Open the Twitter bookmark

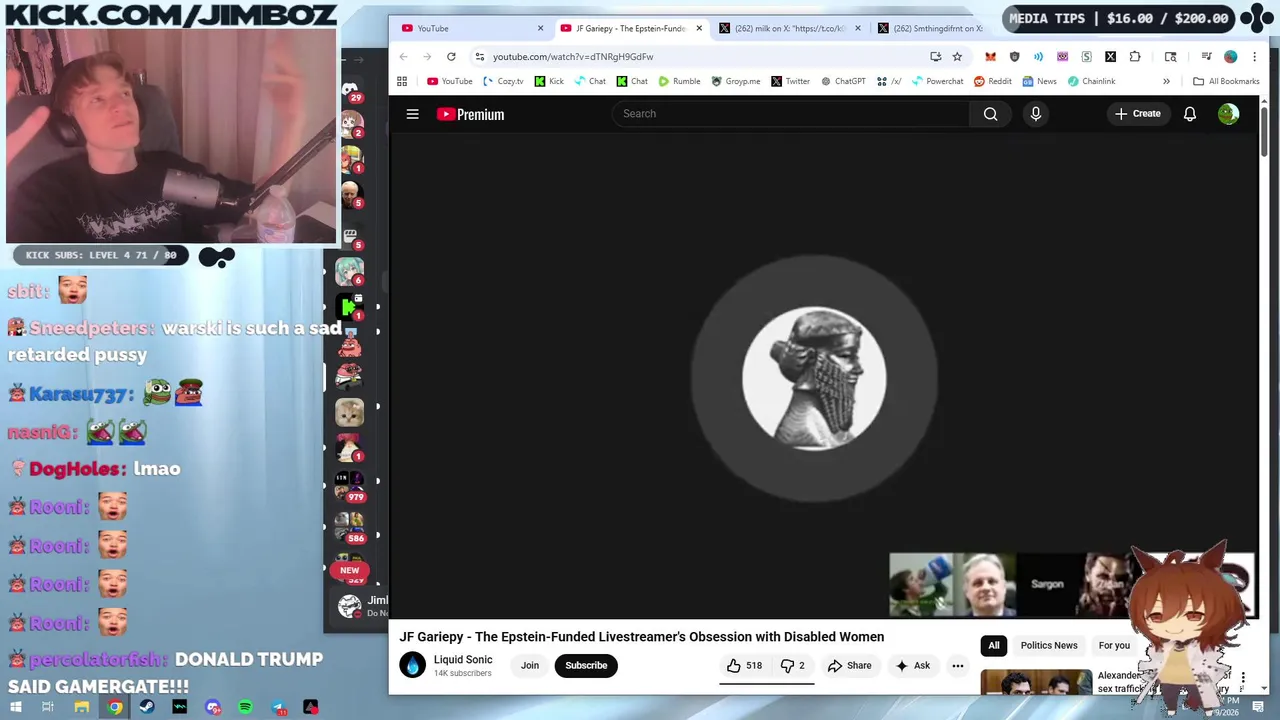(x=790, y=81)
